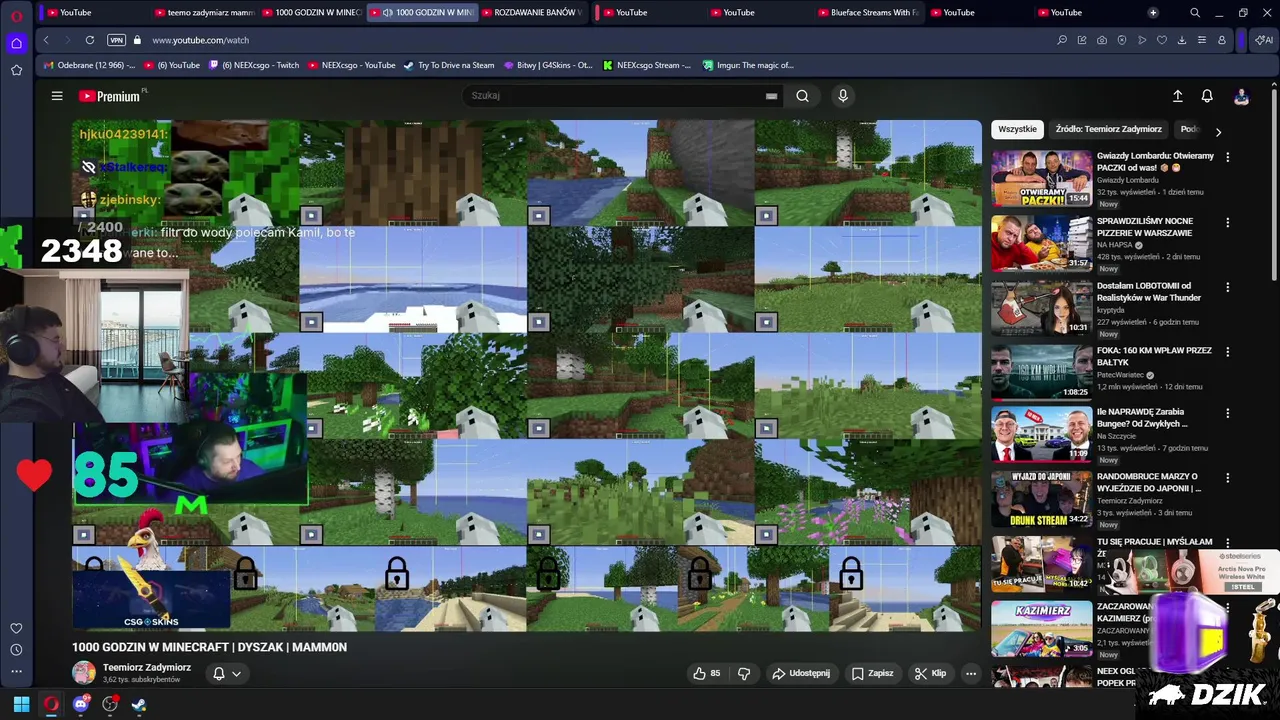
Task: Open Drunk Stream wyjazd do Japonii thumbnail
Action: click(1041, 498)
